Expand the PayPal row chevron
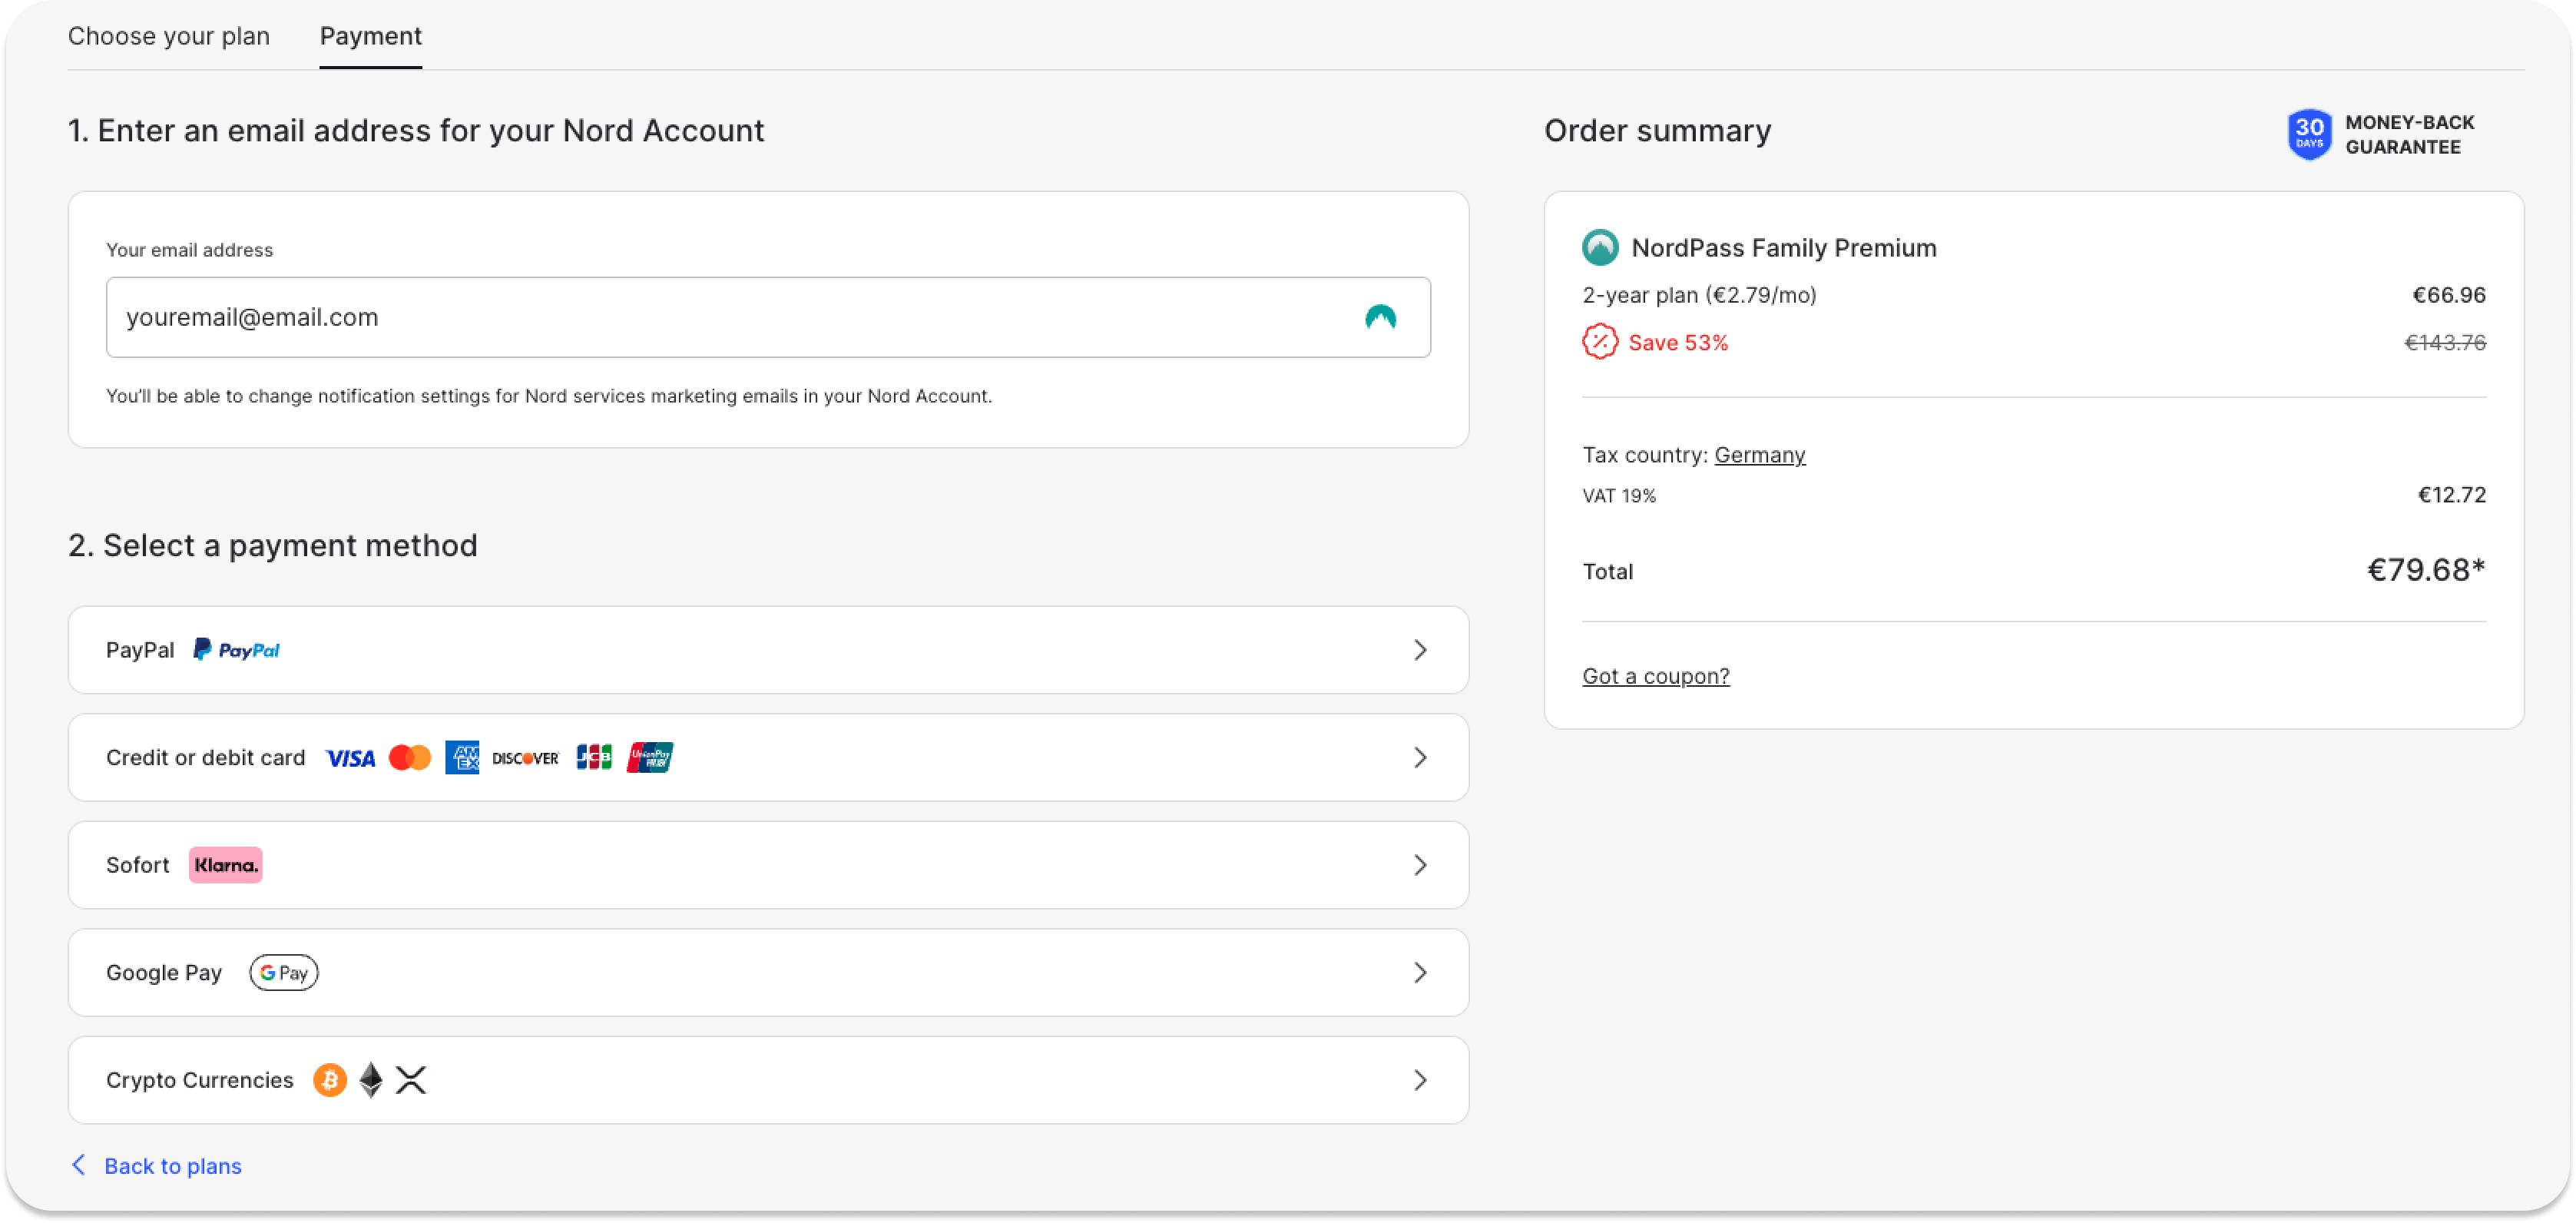This screenshot has height=1223, width=2576. (1420, 650)
